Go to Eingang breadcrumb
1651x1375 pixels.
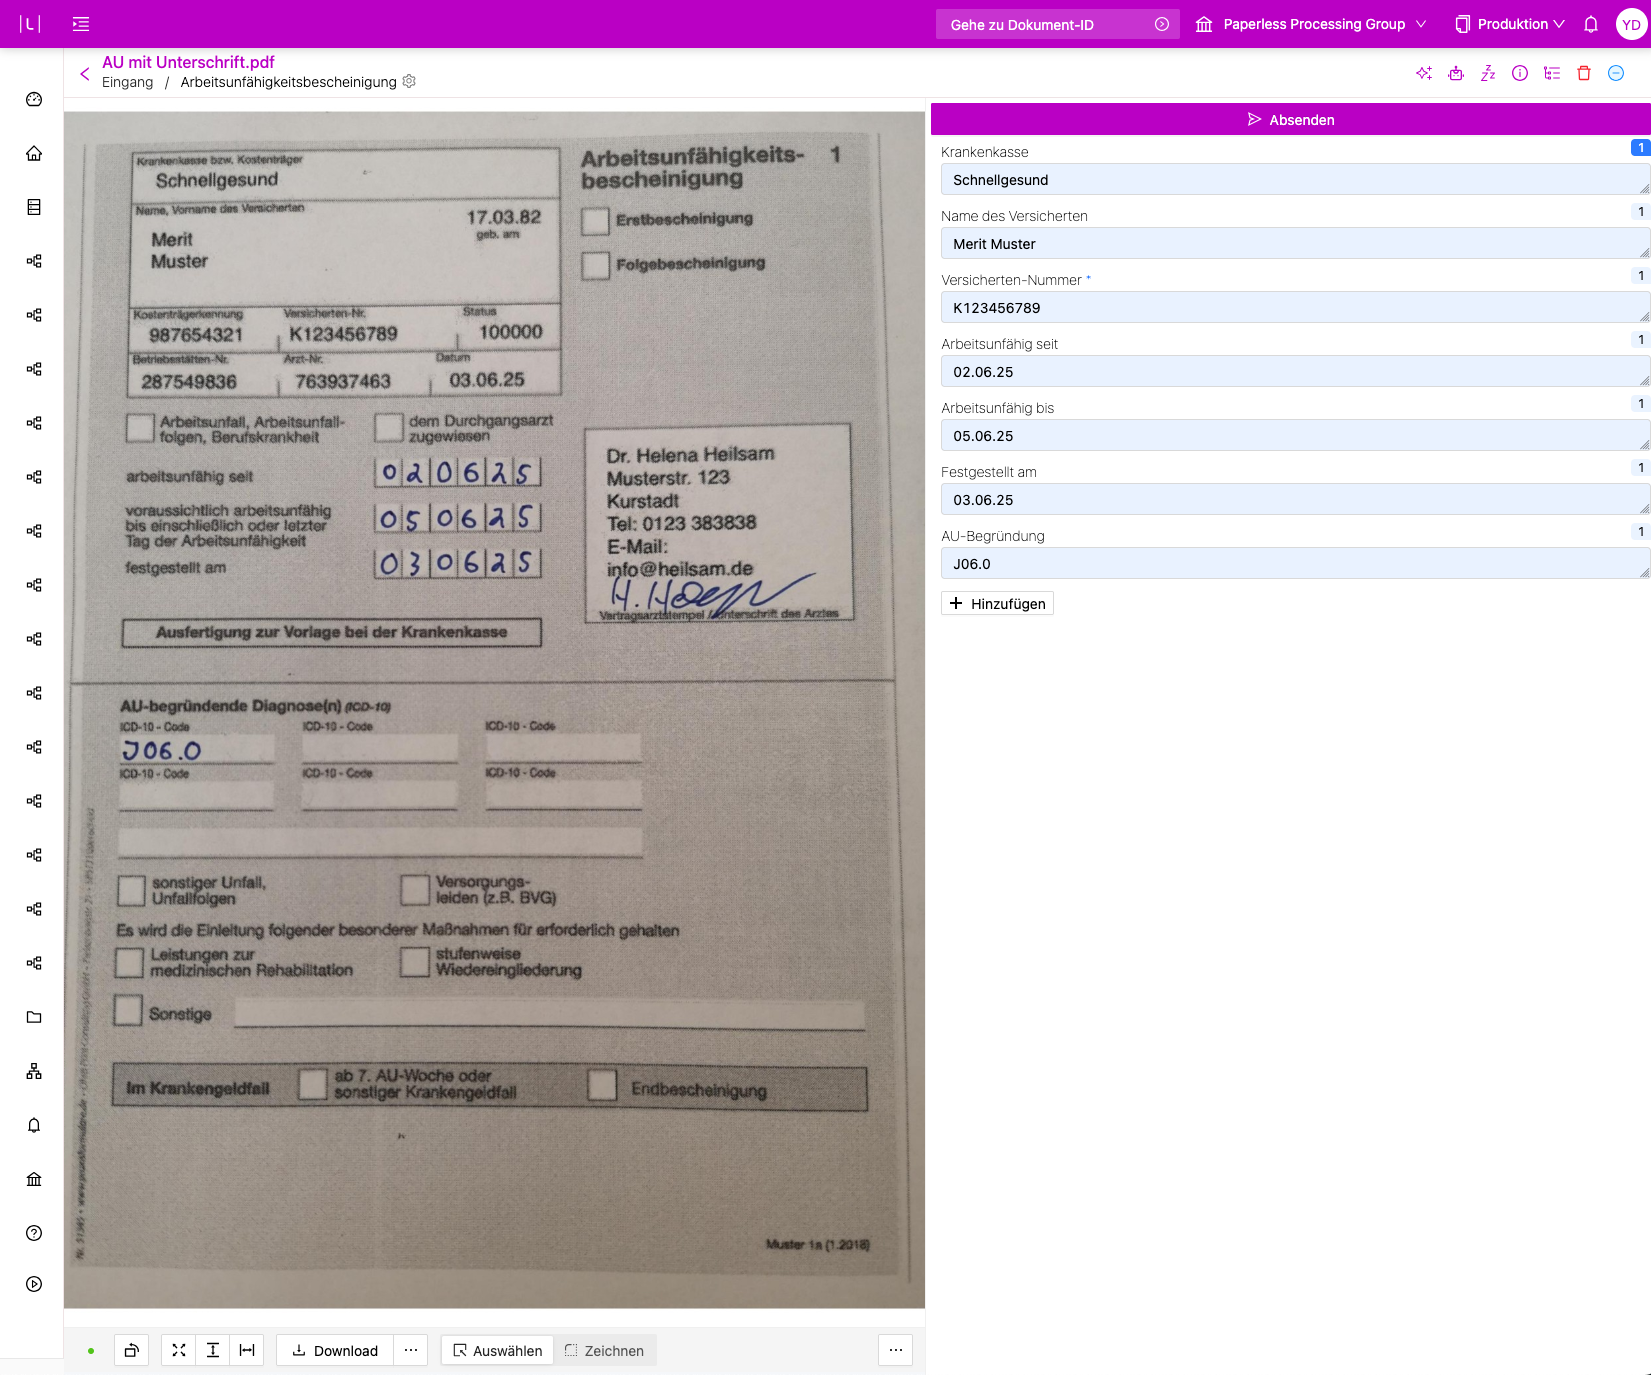127,82
